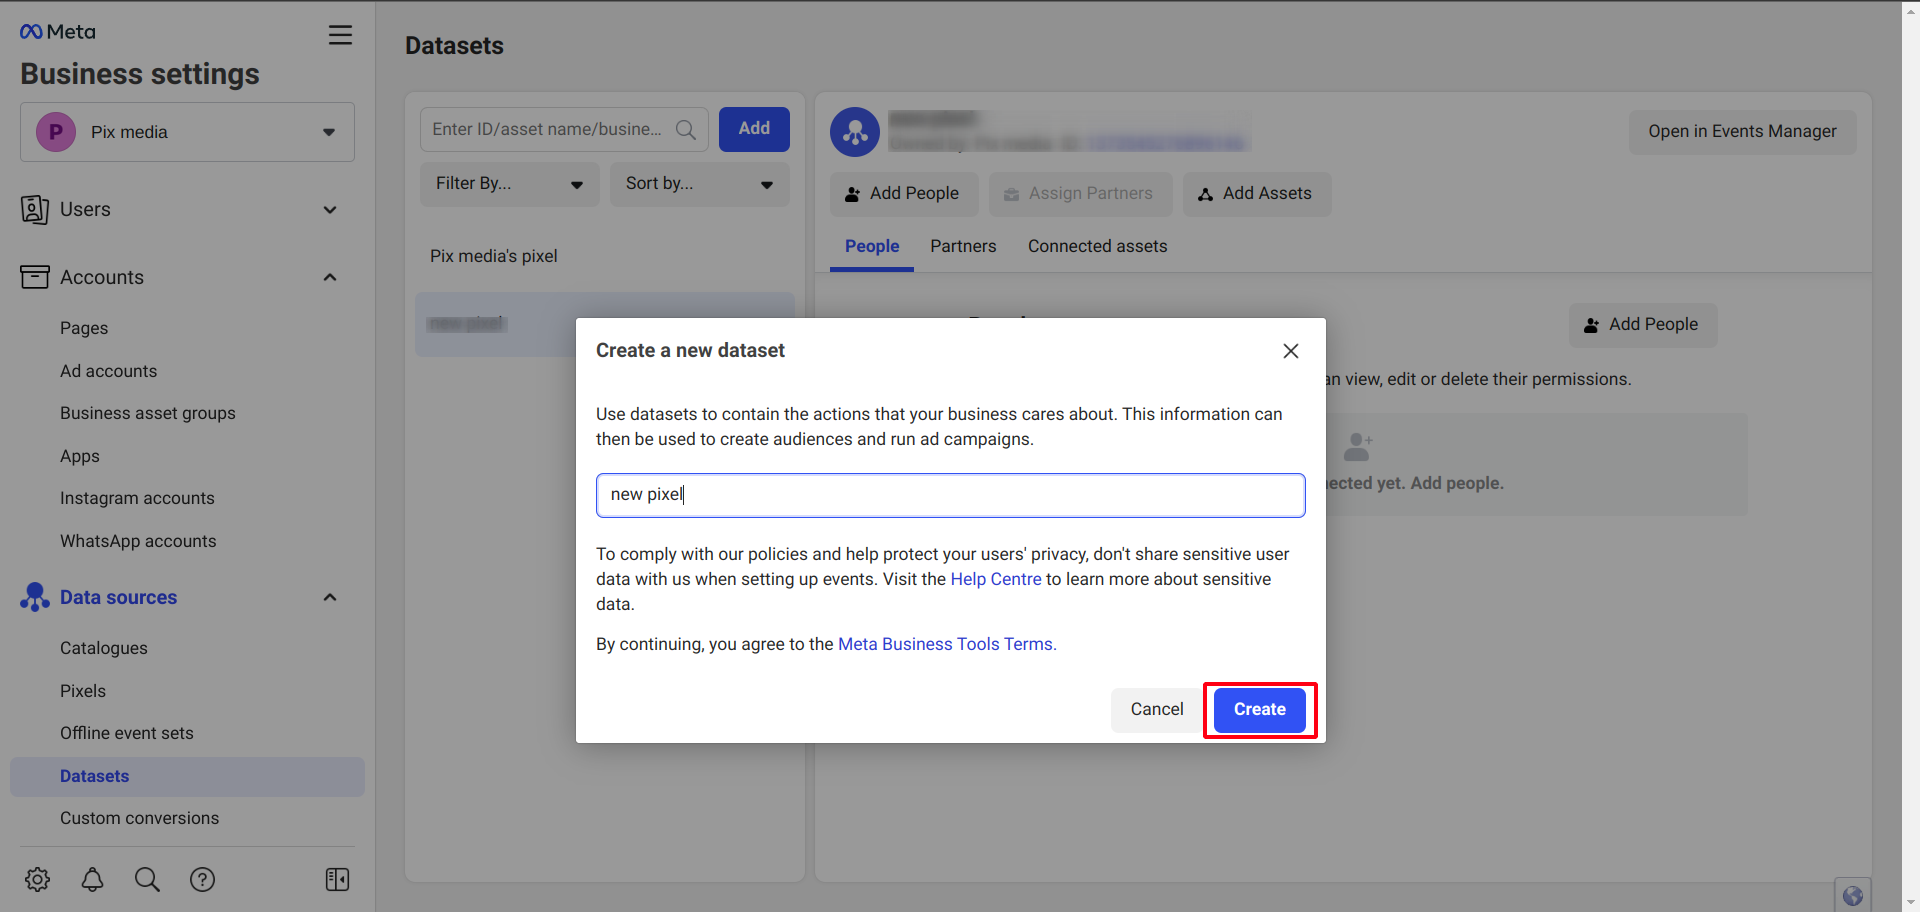This screenshot has width=1920, height=912.
Task: Open Apps in sidebar
Action: click(80, 456)
